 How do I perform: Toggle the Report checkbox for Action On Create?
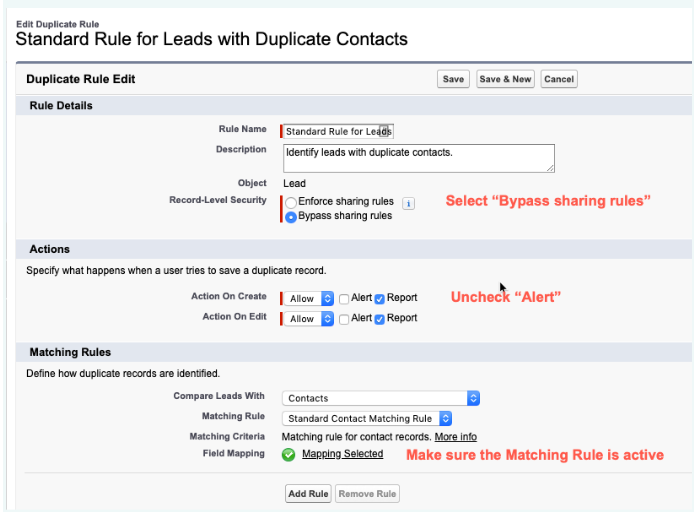click(379, 298)
